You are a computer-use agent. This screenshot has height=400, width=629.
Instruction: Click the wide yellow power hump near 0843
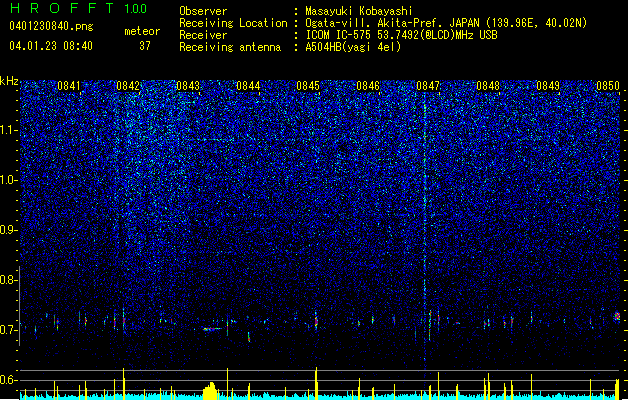click(210, 392)
